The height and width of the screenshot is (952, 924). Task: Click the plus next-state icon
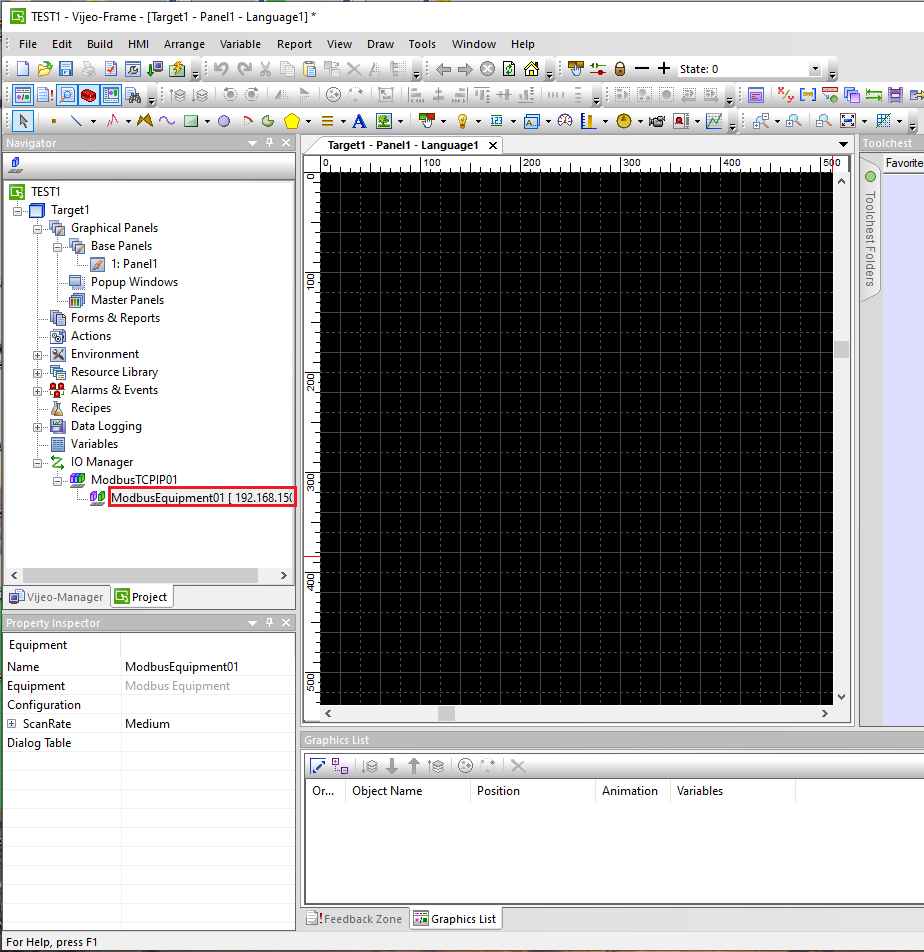[x=664, y=69]
